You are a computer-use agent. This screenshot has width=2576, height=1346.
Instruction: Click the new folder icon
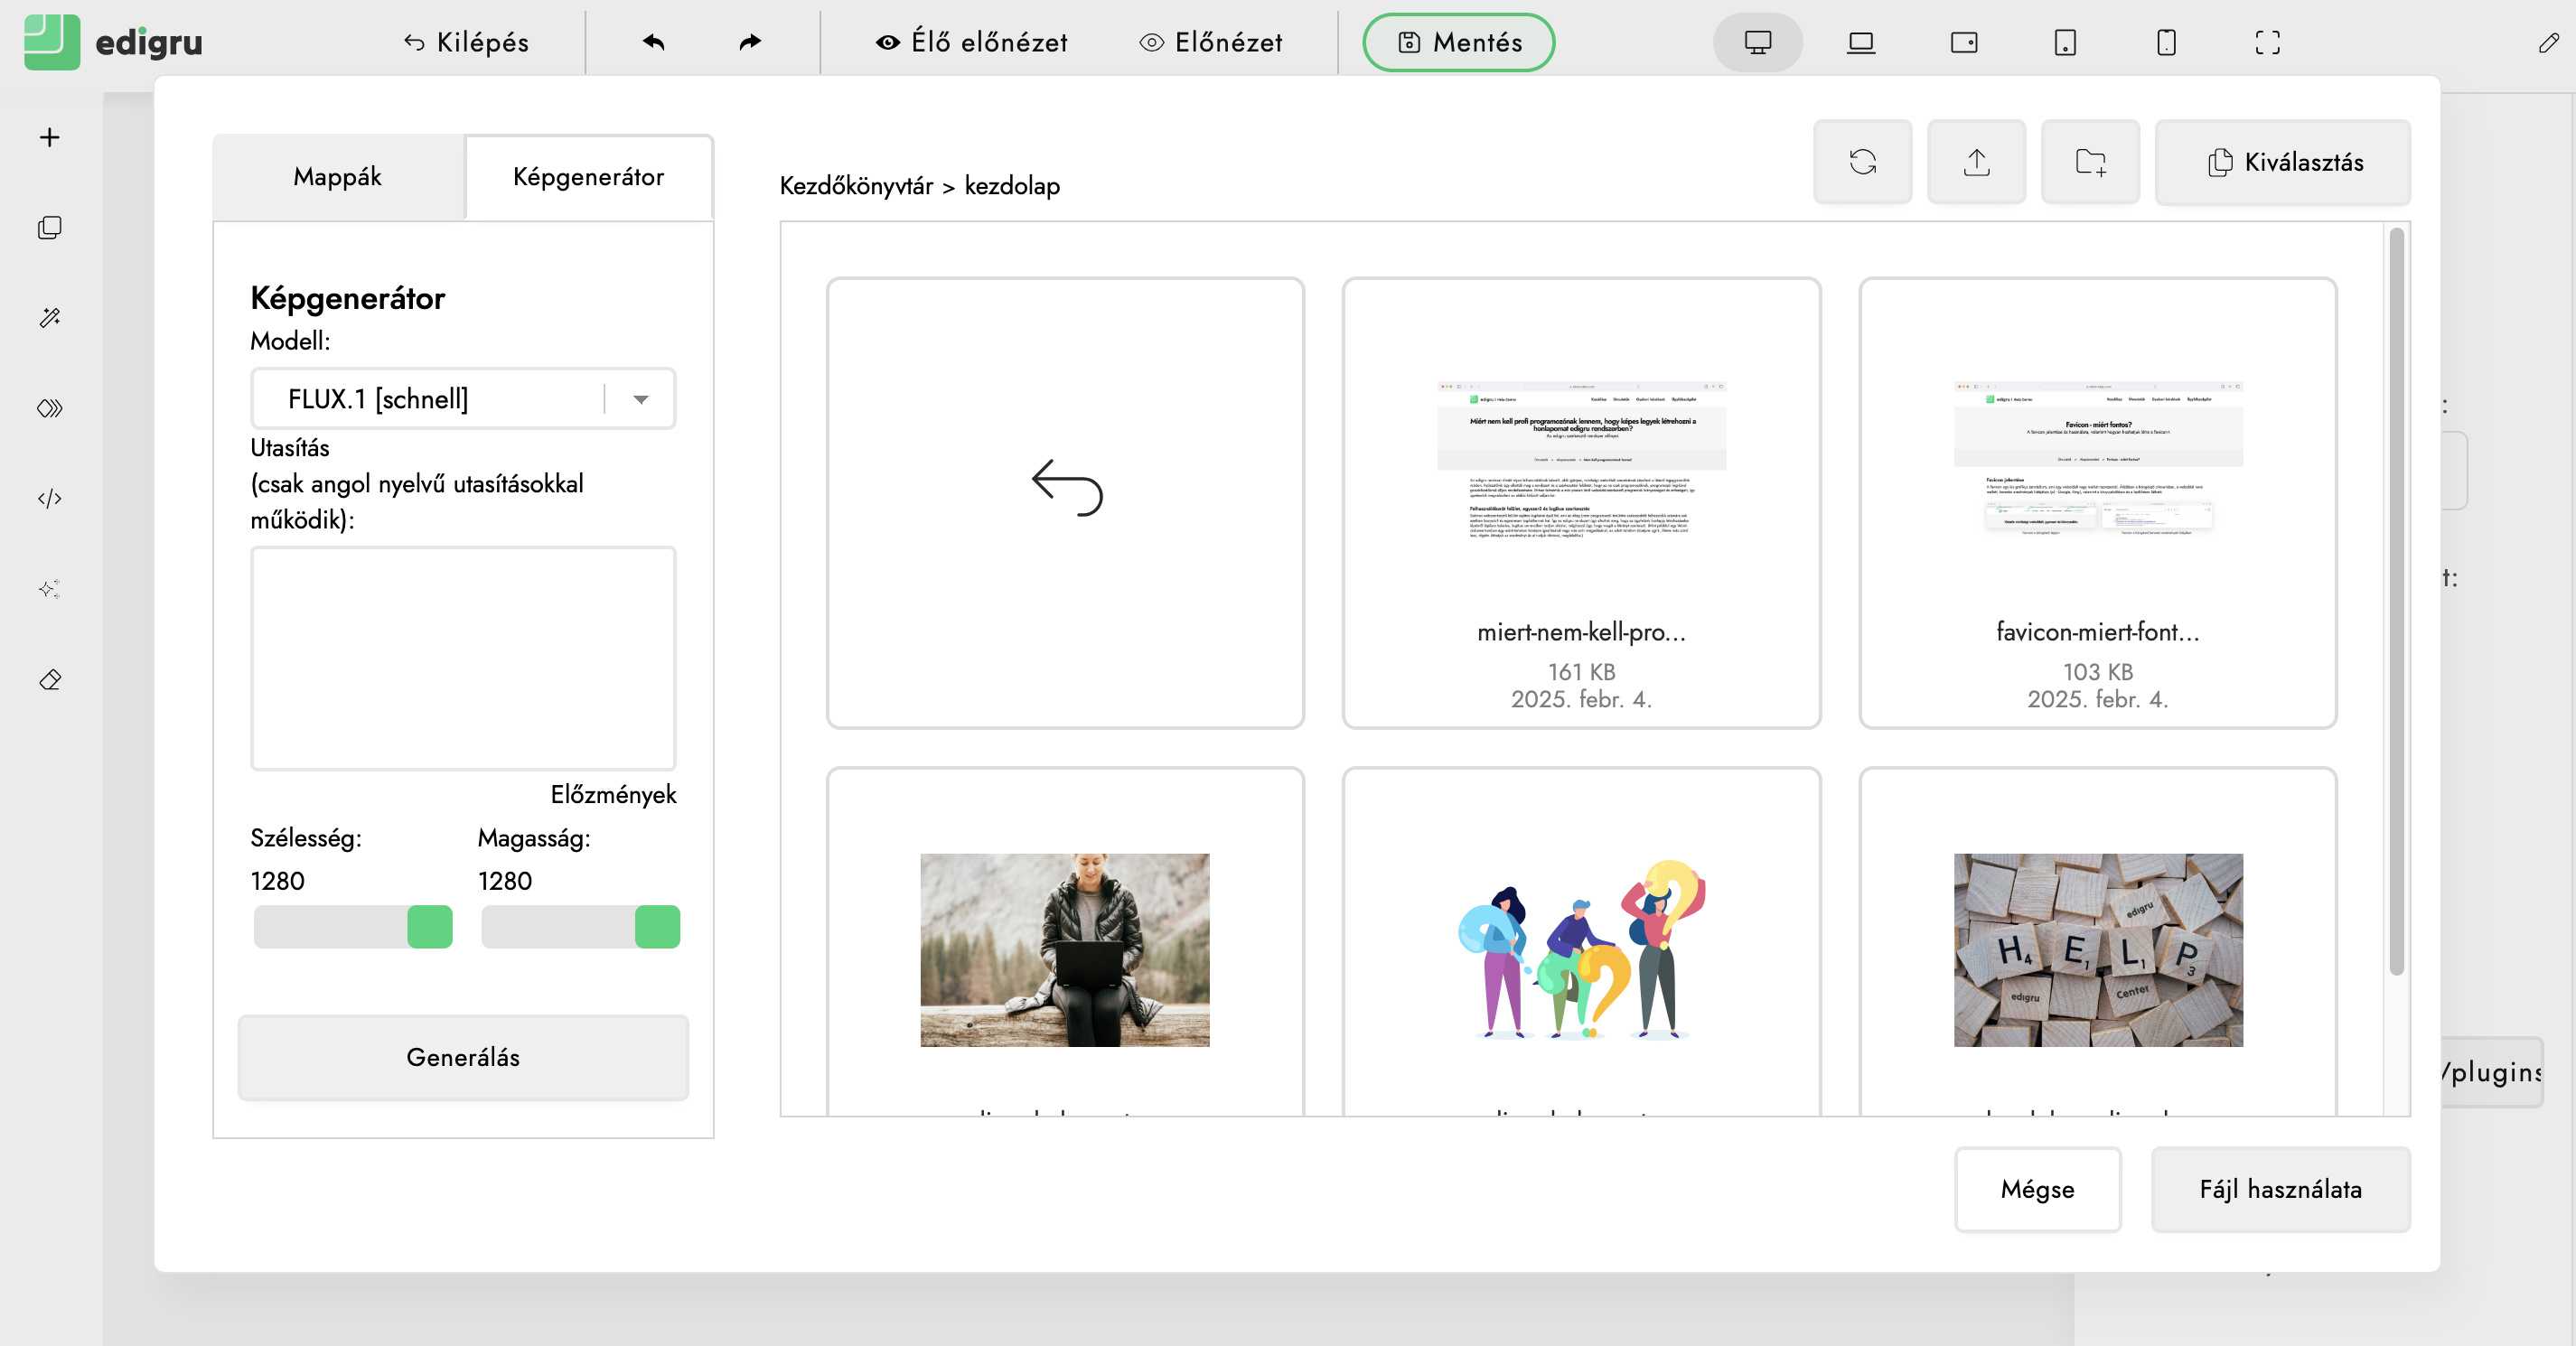click(2090, 162)
